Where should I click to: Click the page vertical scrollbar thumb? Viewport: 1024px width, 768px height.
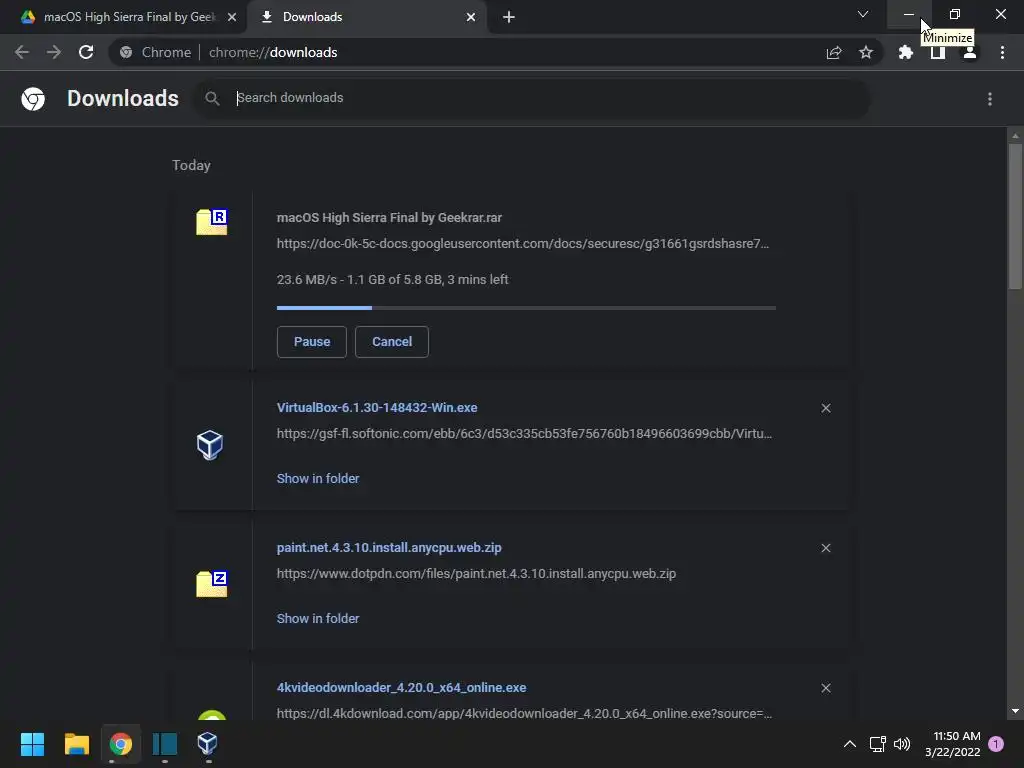1015,216
